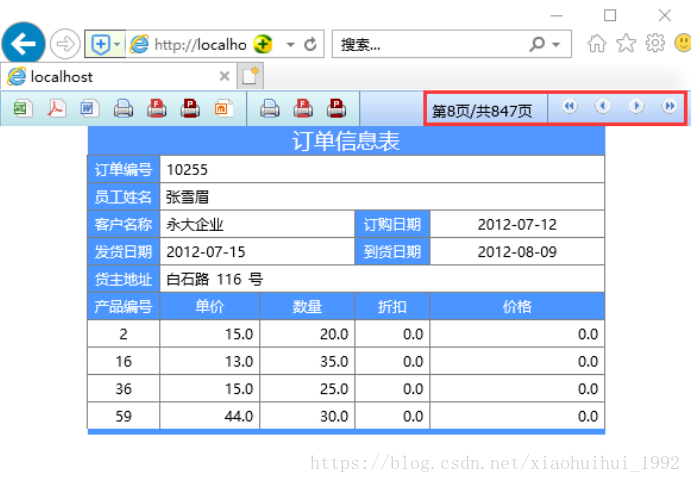Open the Favorites star
Viewport: 691px width, 483px height.
click(626, 43)
